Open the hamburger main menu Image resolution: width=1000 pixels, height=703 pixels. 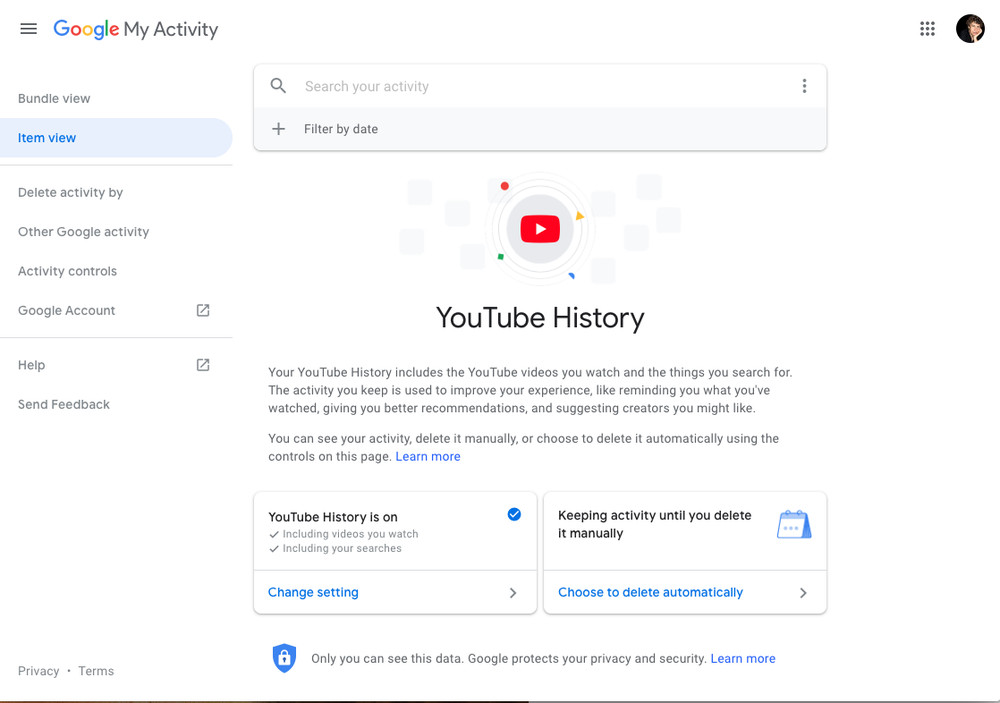coord(29,29)
